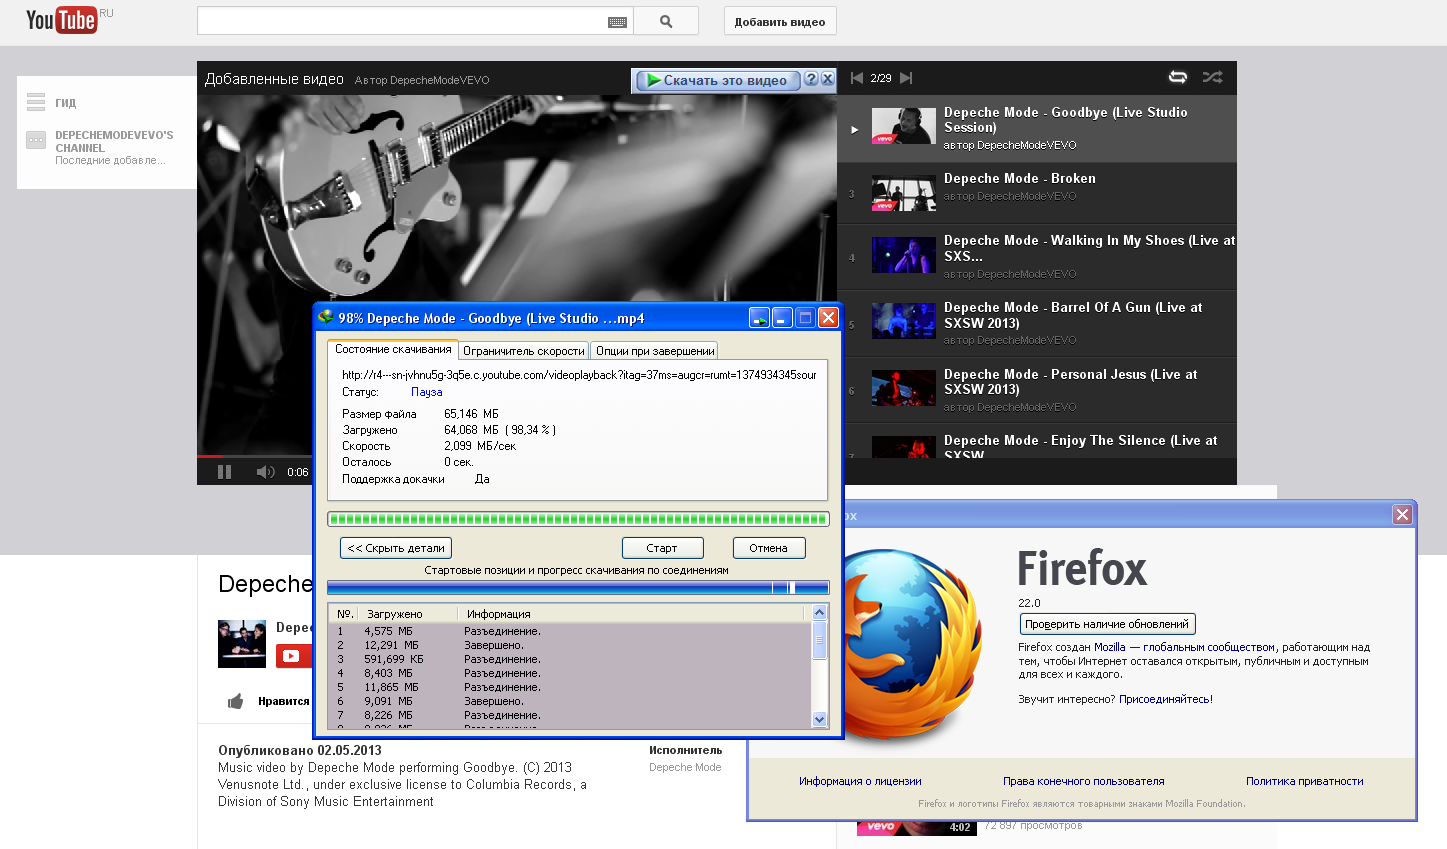The image size is (1447, 849).
Task: Collapse details with 'Скрыть детали' button
Action: click(x=396, y=548)
